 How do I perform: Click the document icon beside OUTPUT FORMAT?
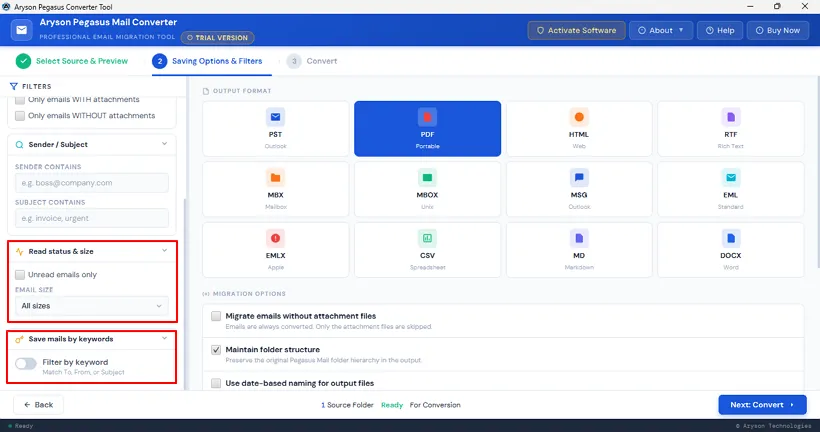(206, 91)
